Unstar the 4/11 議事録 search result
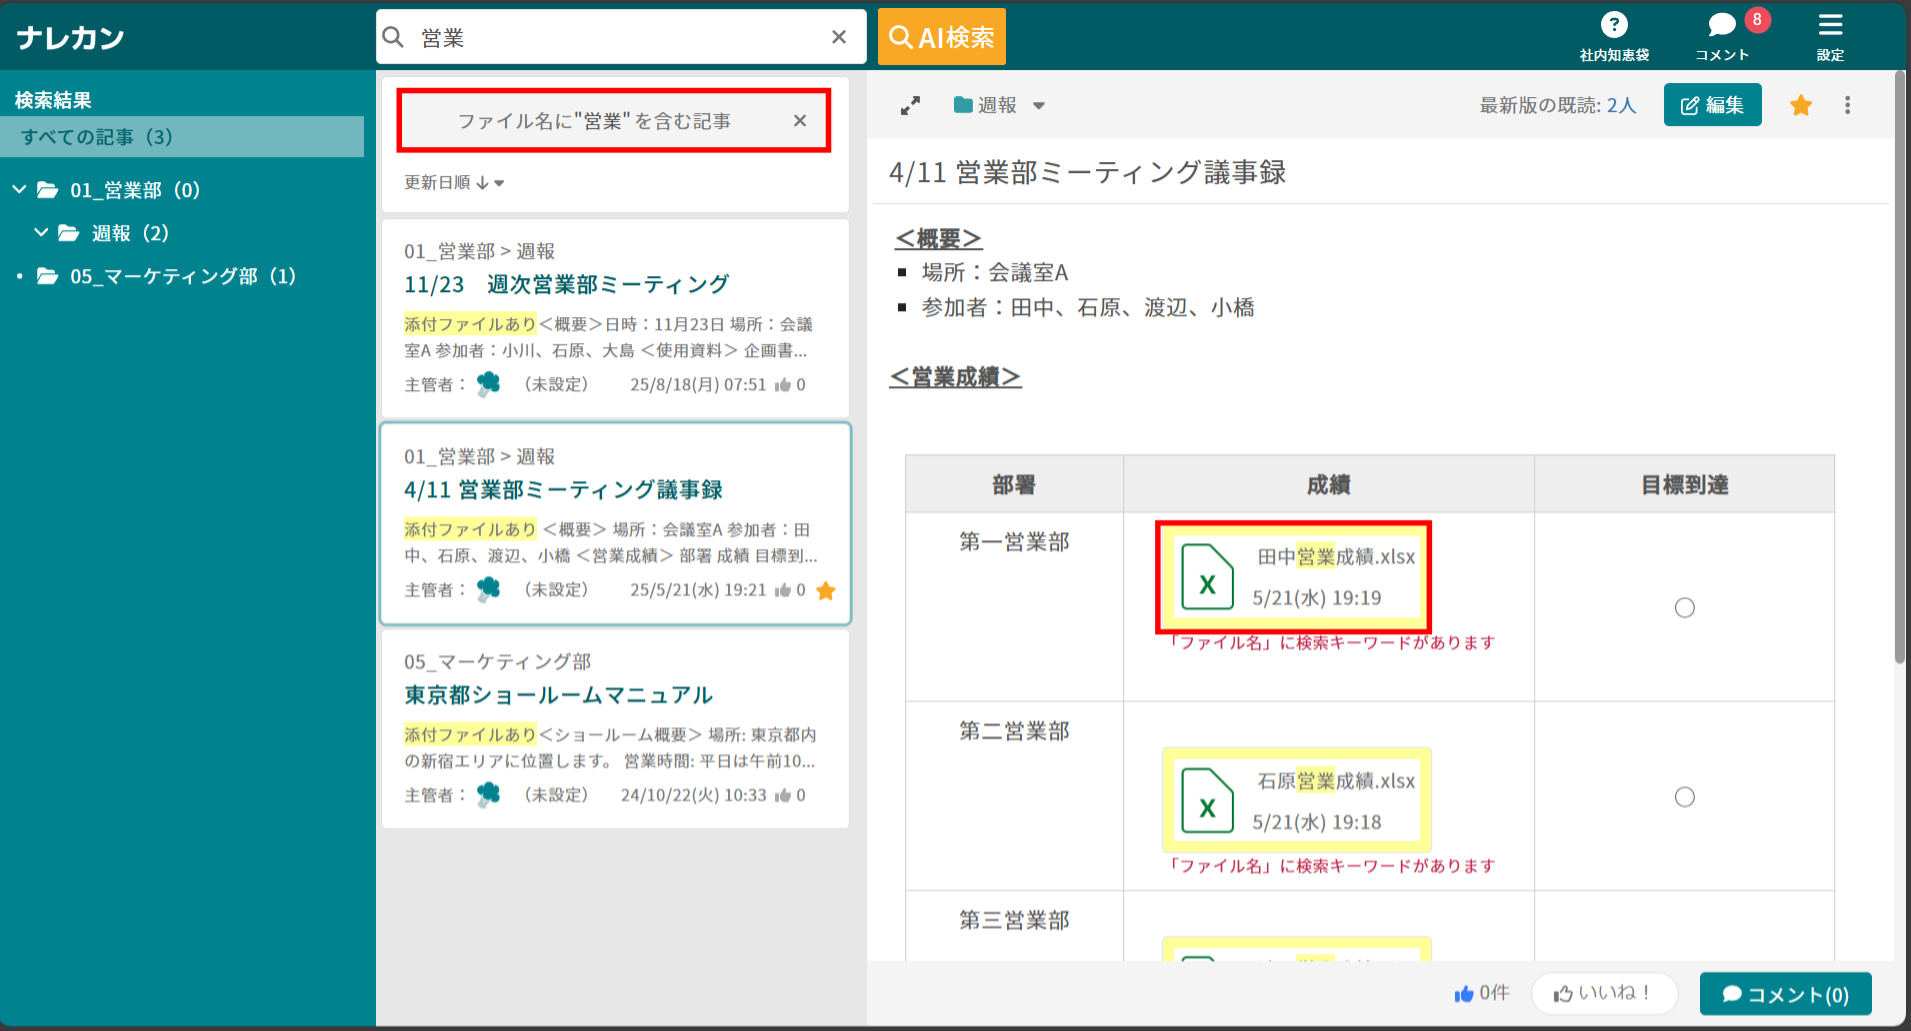The width and height of the screenshot is (1911, 1031). point(826,591)
